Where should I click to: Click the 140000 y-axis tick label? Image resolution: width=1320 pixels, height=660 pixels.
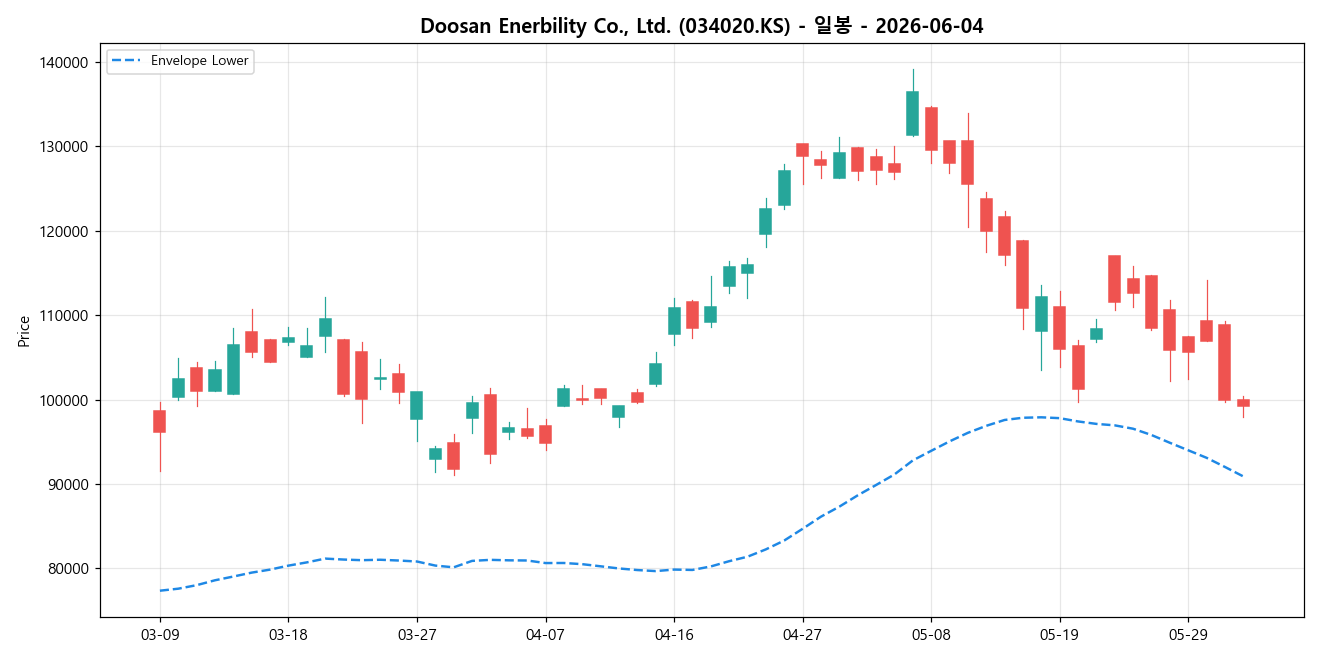pyautogui.click(x=62, y=62)
